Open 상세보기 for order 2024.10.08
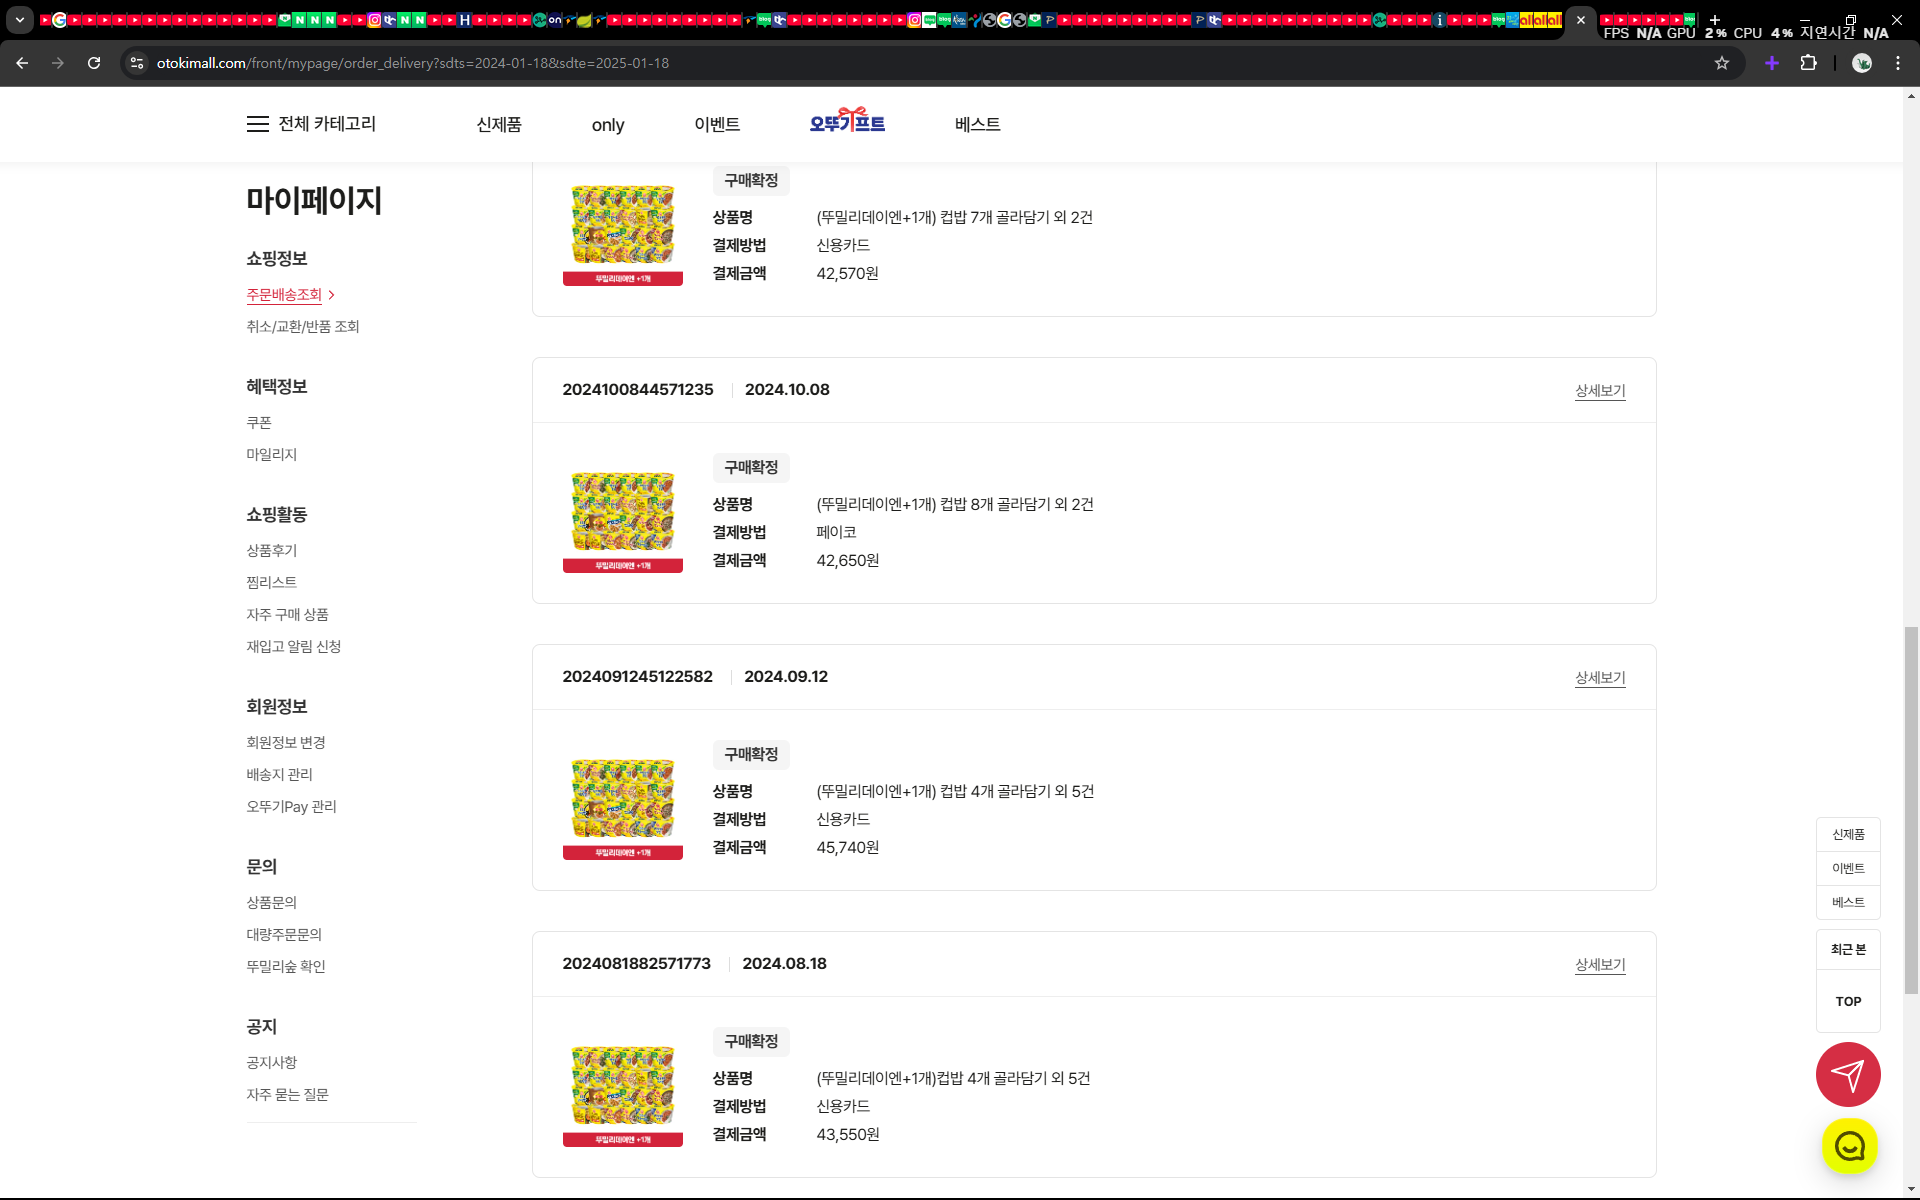 1599,391
